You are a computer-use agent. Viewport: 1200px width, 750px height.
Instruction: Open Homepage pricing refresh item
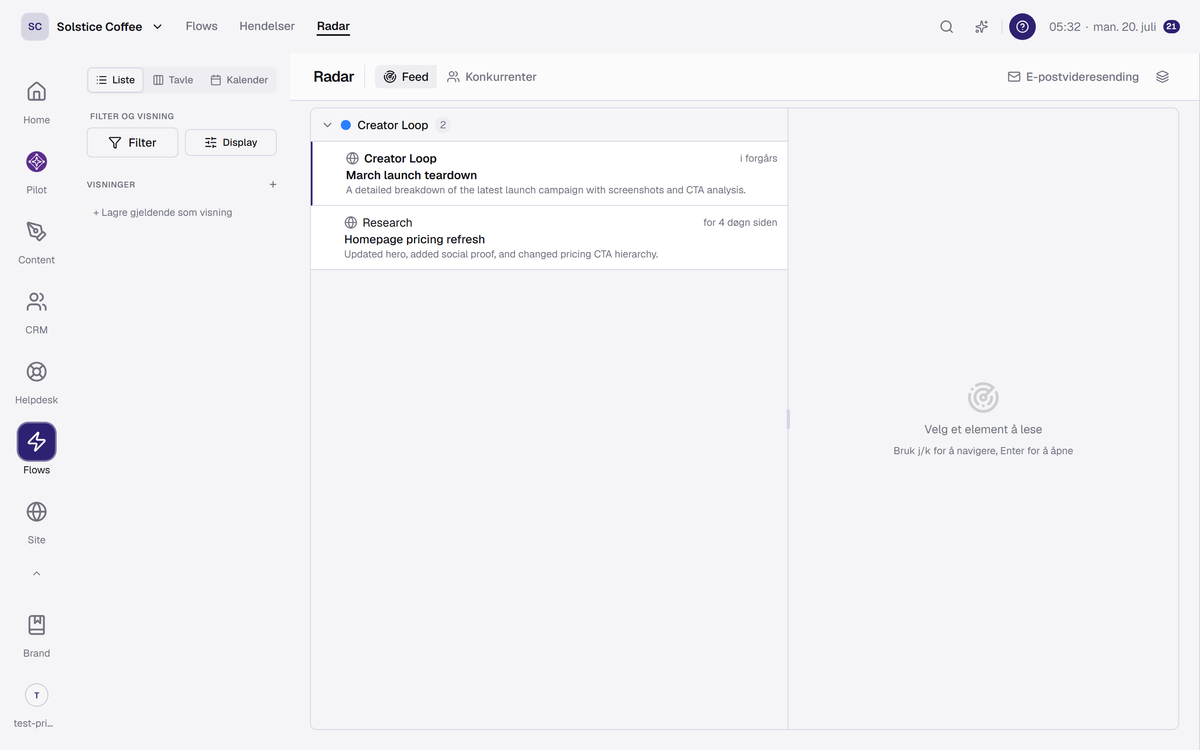(549, 238)
